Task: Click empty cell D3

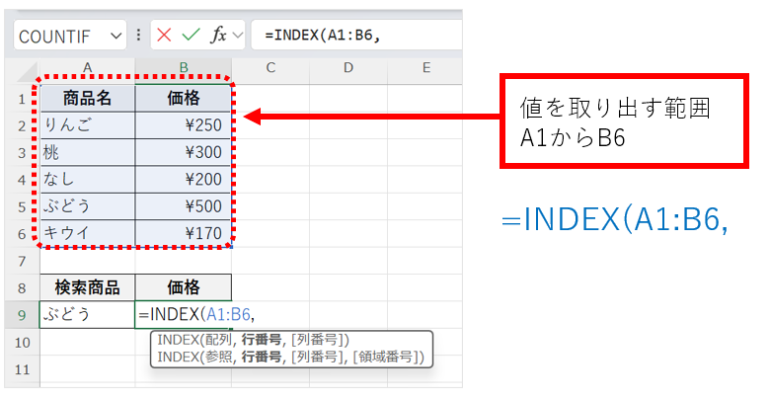Action: click(348, 153)
